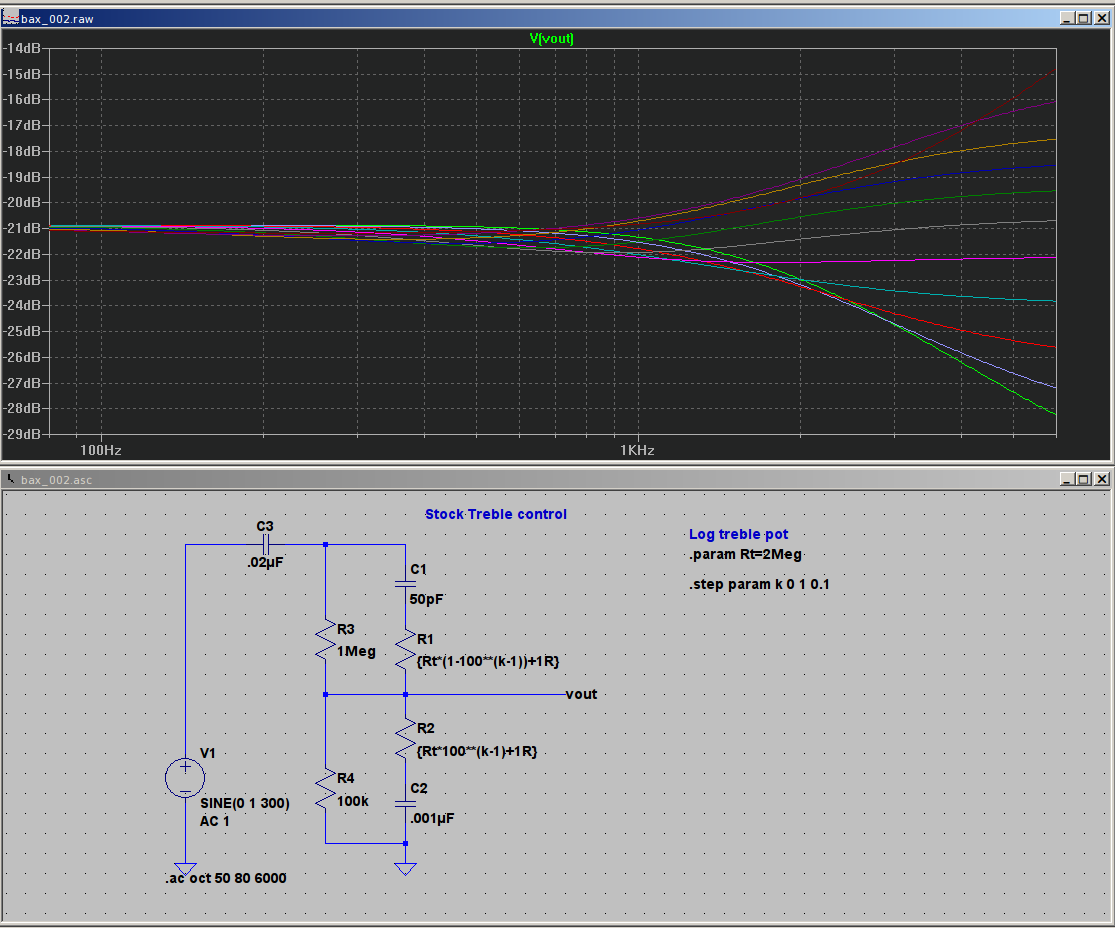Click the vout net label
Viewport: 1115px width, 928px height.
(581, 695)
